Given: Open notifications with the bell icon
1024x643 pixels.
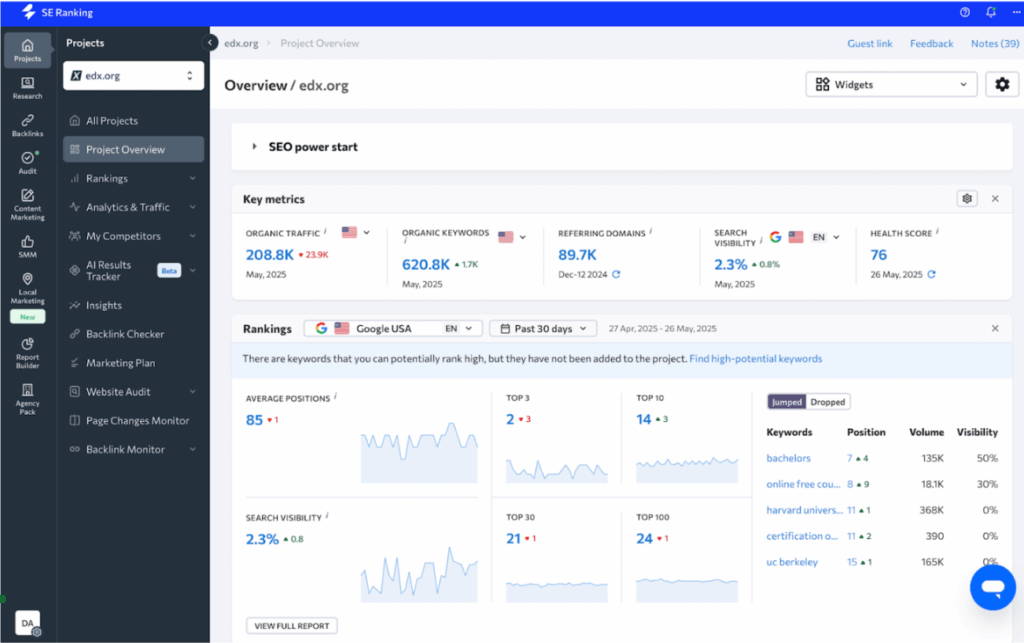Looking at the screenshot, I should coord(990,12).
